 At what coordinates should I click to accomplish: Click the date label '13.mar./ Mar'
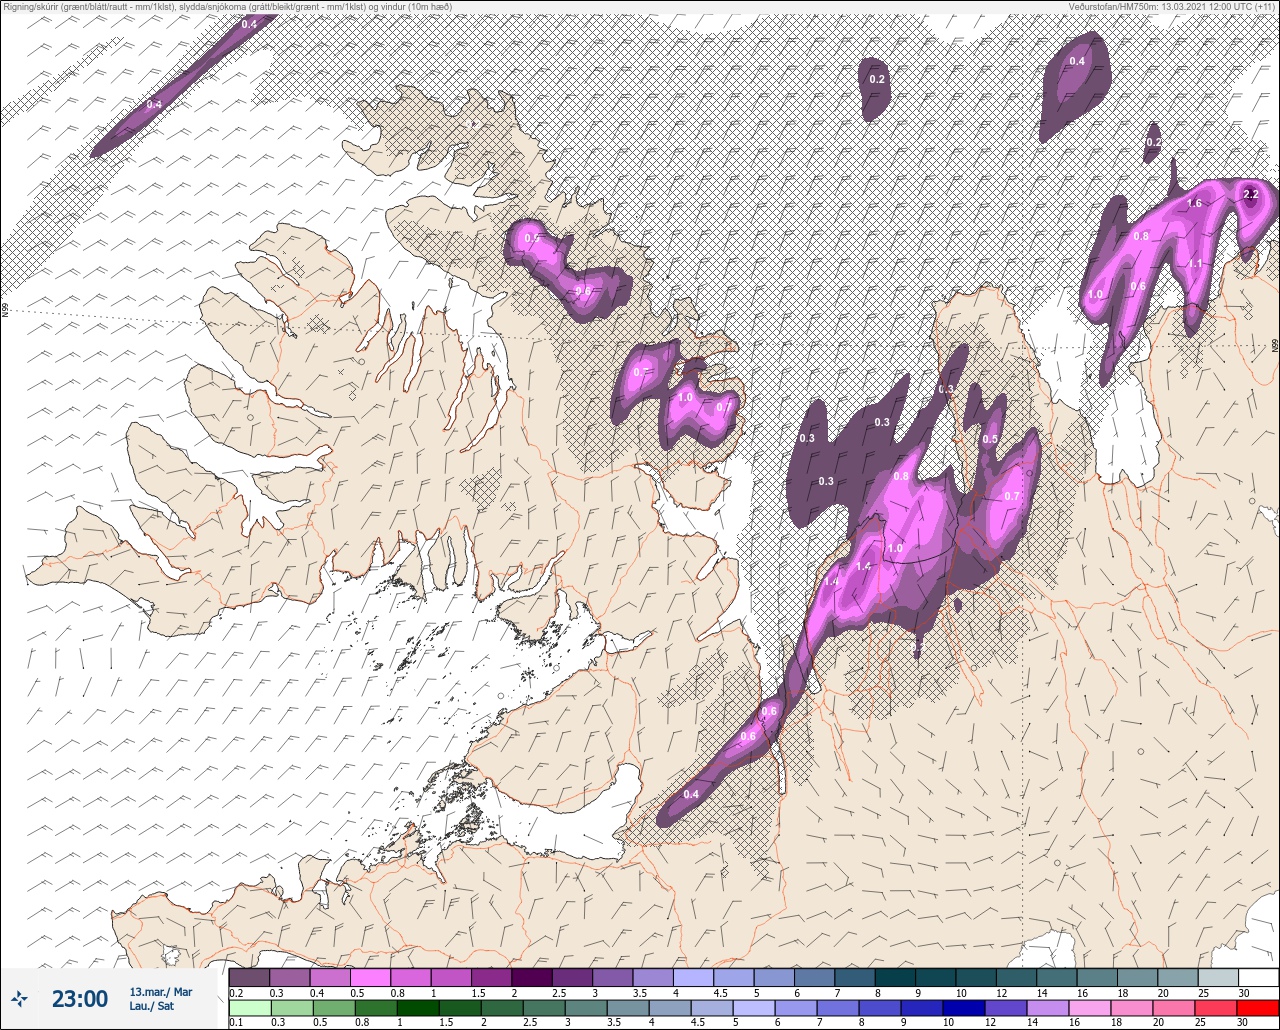pyautogui.click(x=160, y=991)
